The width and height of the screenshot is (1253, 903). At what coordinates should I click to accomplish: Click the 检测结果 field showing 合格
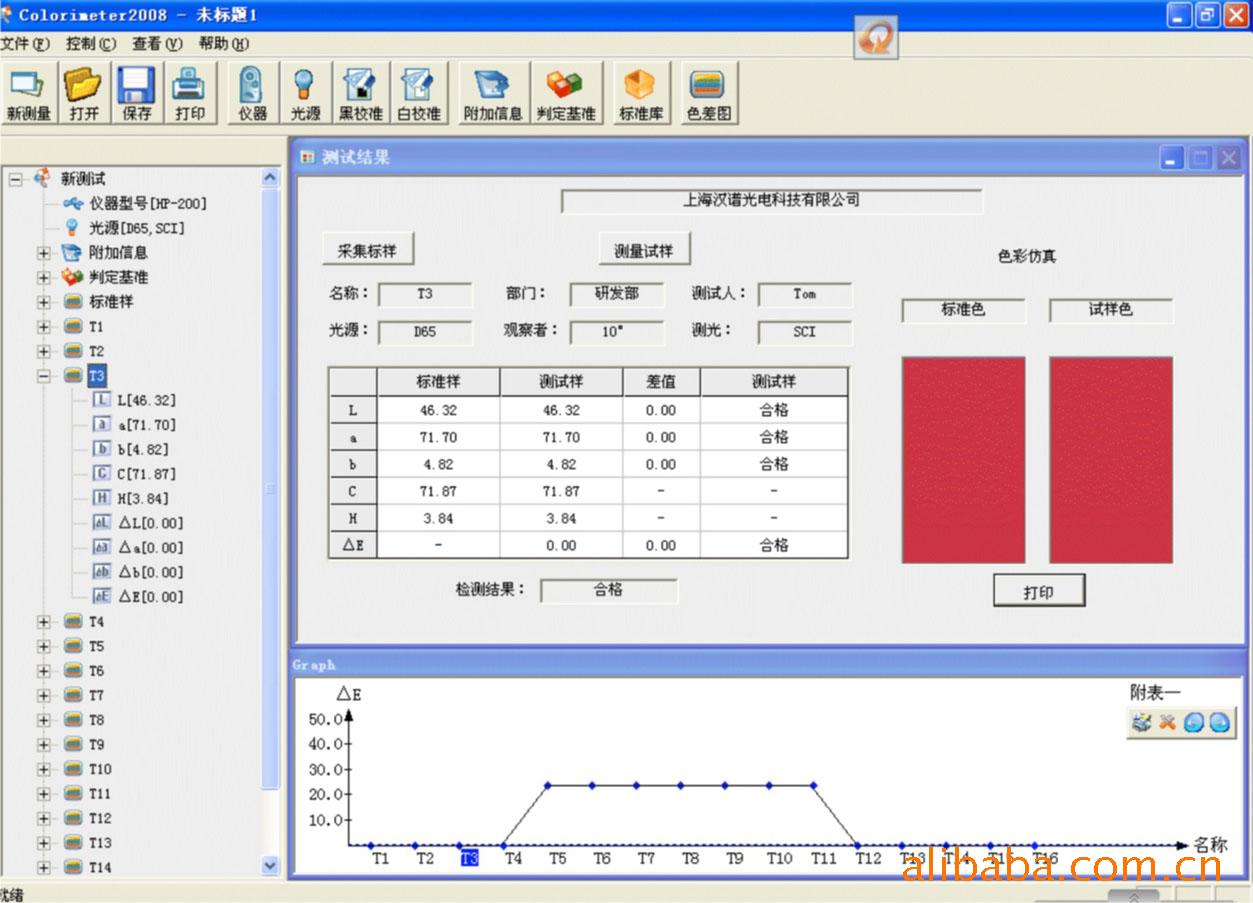pos(609,590)
